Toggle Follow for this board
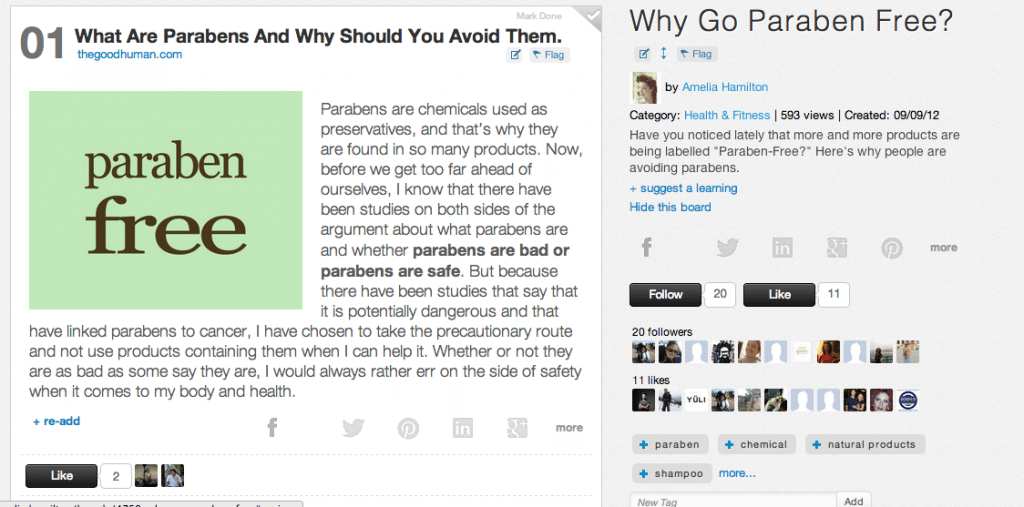This screenshot has width=1024, height=507. click(x=665, y=295)
